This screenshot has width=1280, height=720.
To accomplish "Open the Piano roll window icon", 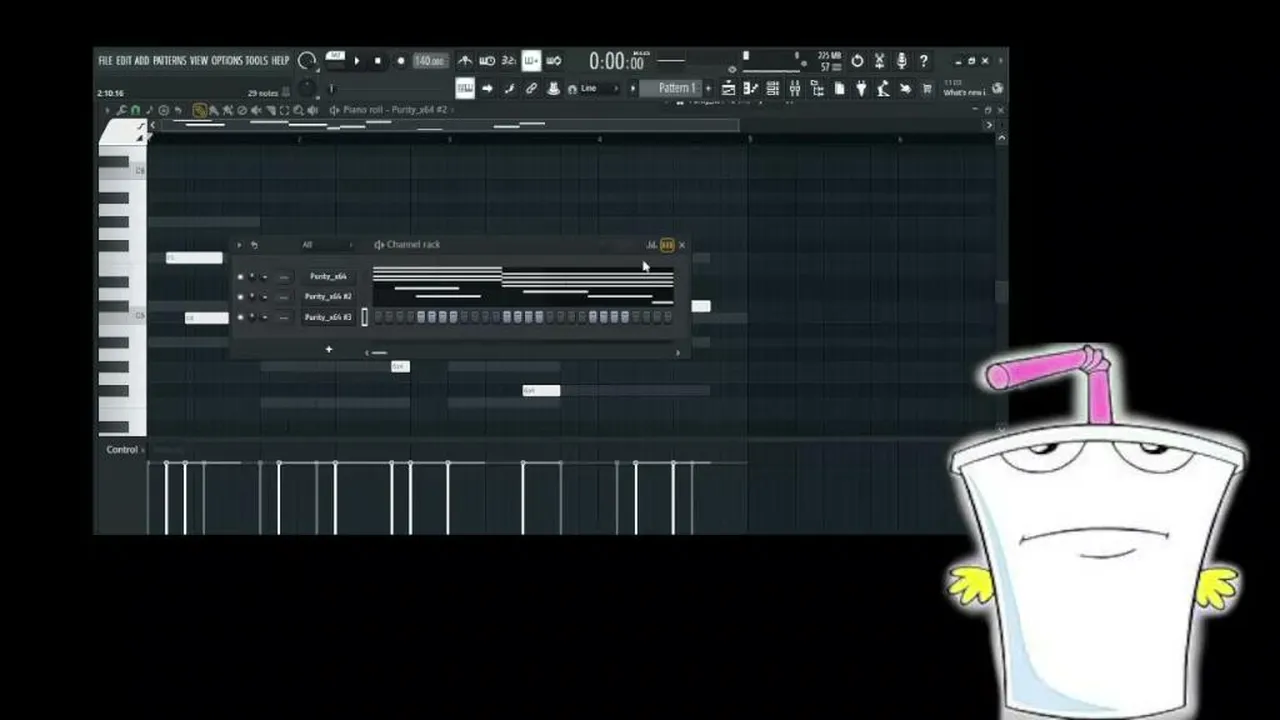I will tap(751, 89).
